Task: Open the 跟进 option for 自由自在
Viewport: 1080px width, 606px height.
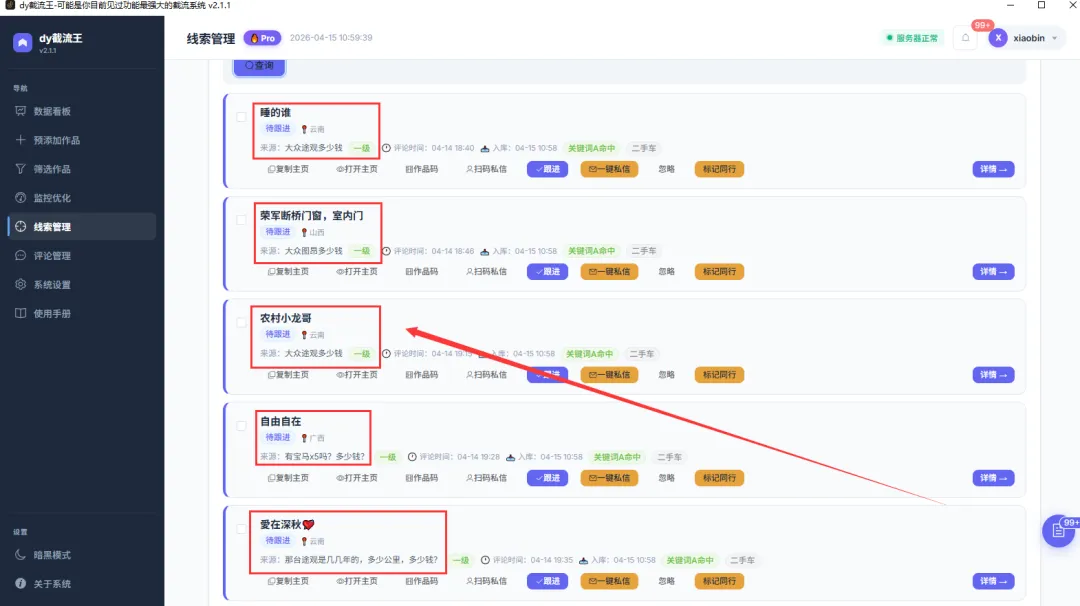Action: click(547, 478)
